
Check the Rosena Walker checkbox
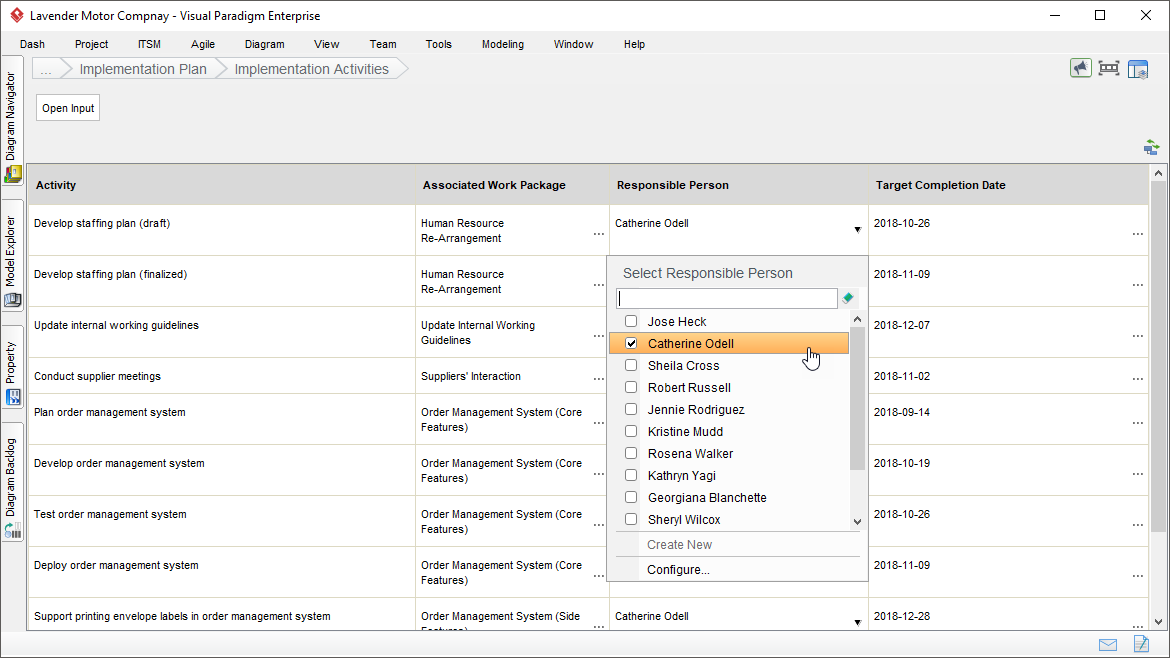(x=631, y=454)
